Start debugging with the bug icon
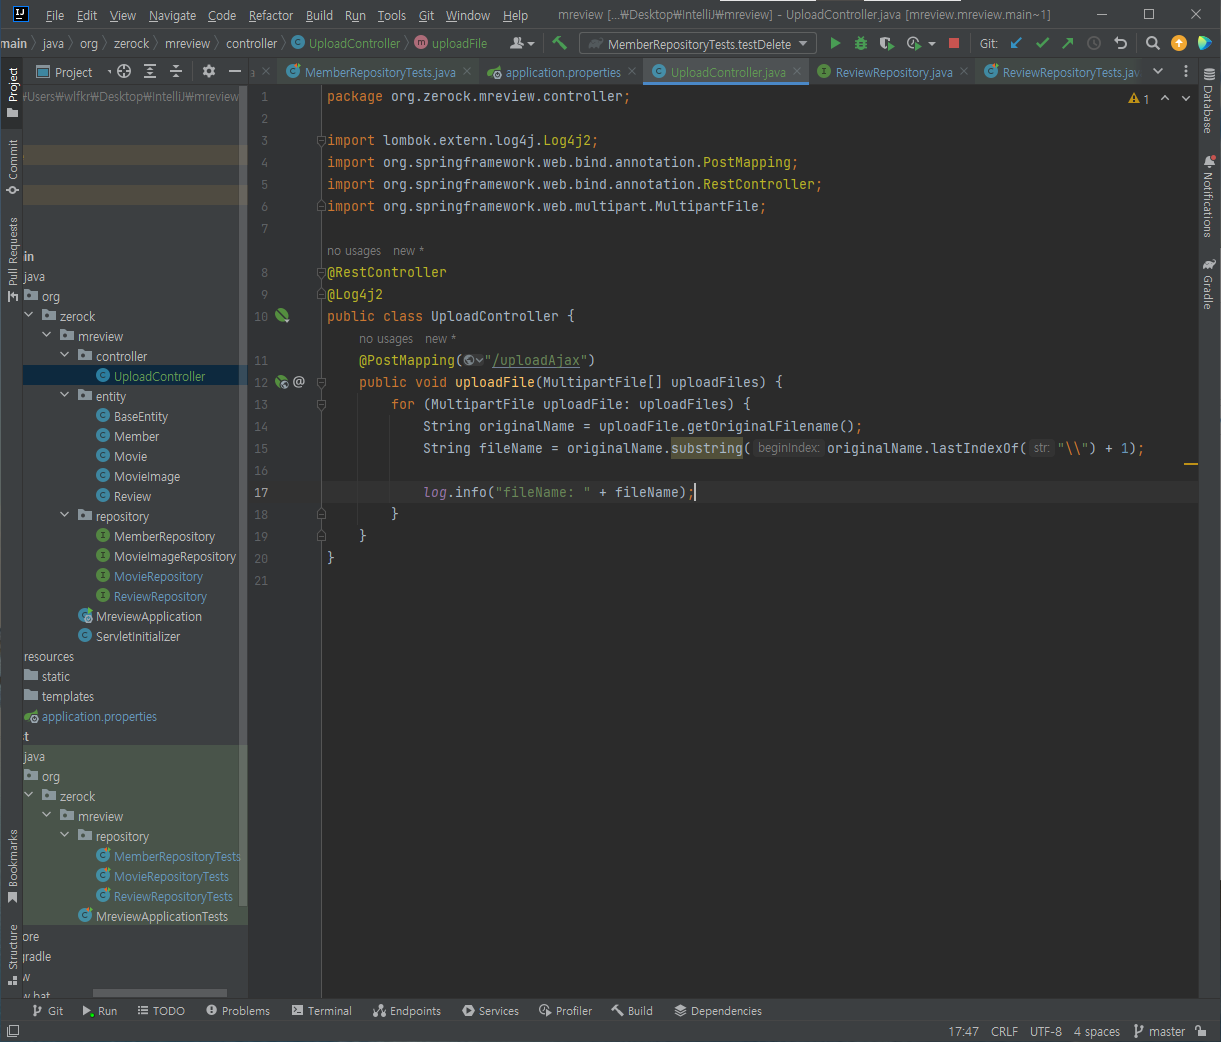 (x=860, y=43)
